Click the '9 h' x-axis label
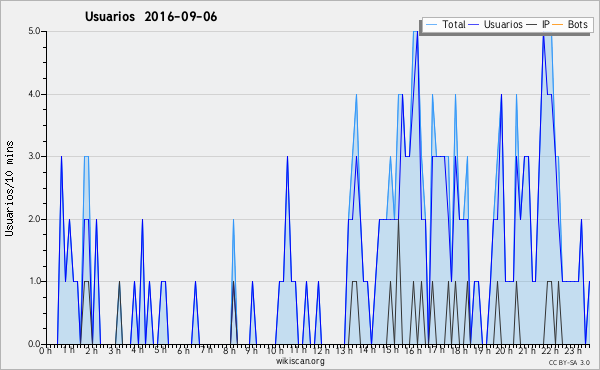The width and height of the screenshot is (600, 370). click(x=252, y=350)
